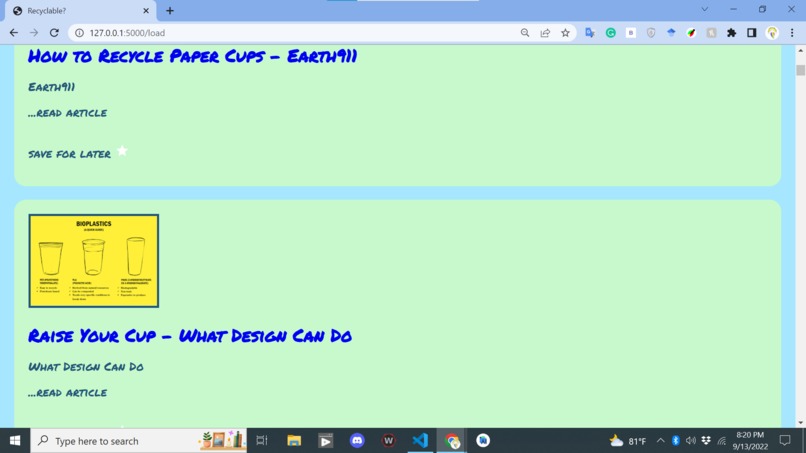This screenshot has height=453, width=806.
Task: Click the What Design Can Do source
Action: pos(86,367)
